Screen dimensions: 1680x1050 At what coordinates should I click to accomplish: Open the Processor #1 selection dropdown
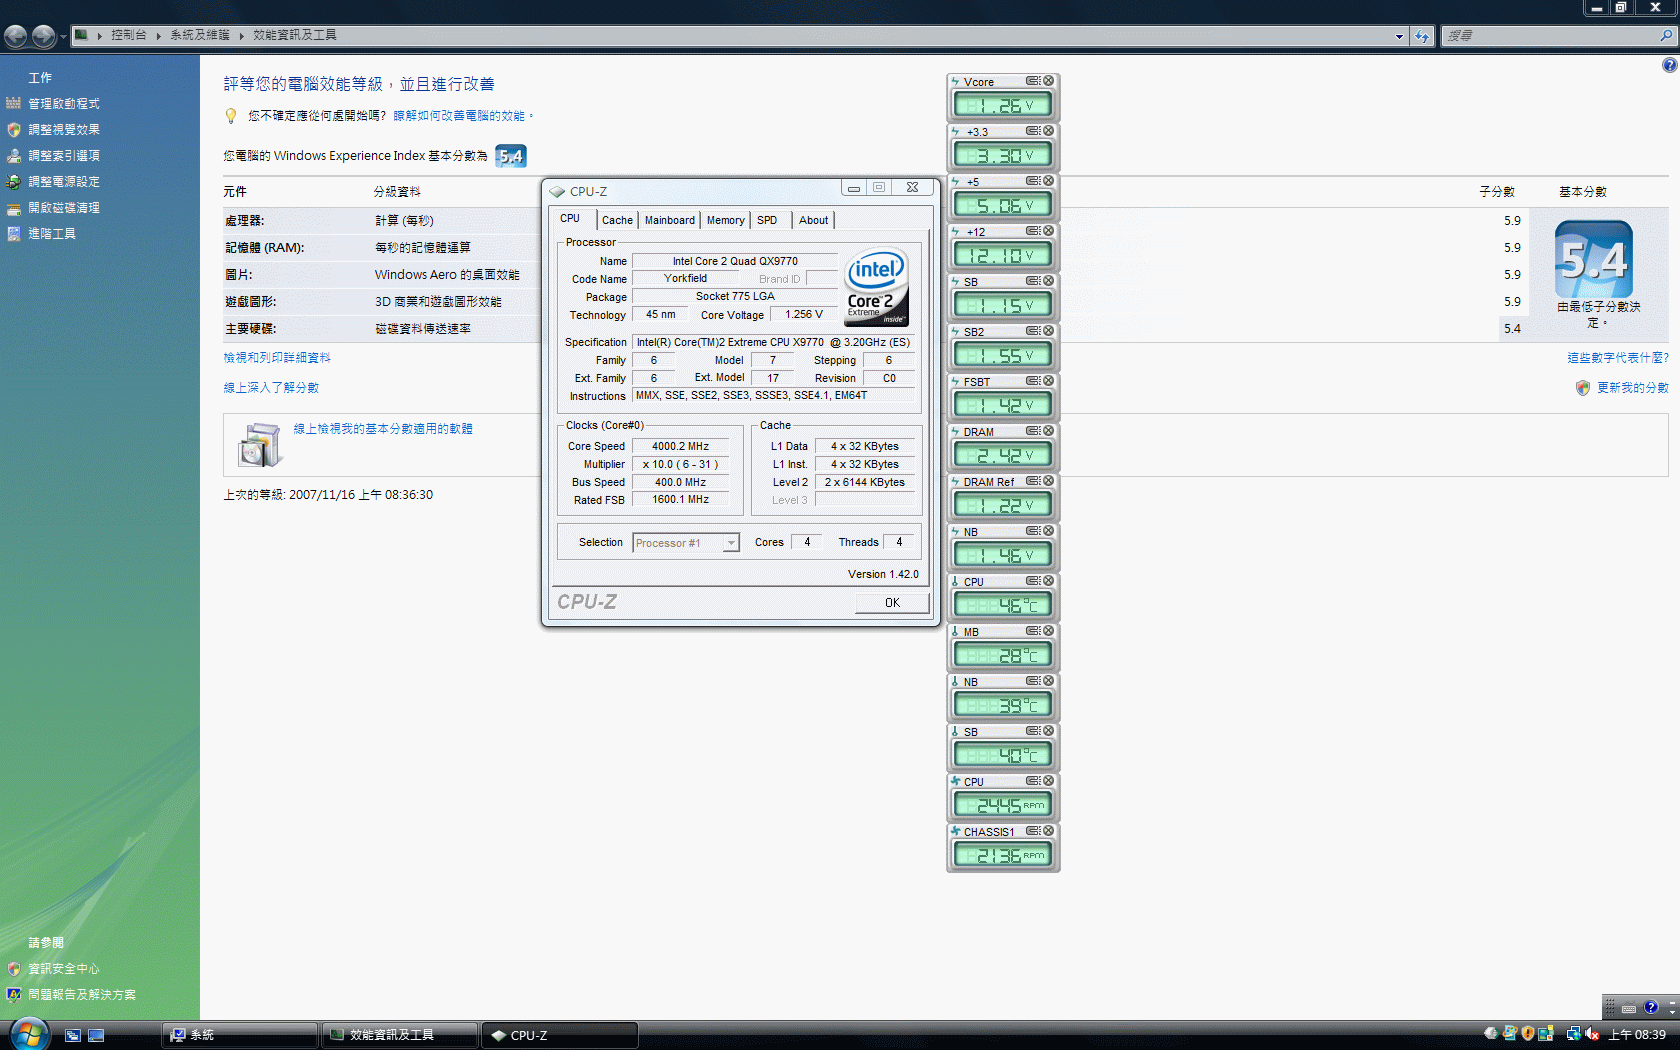point(731,543)
